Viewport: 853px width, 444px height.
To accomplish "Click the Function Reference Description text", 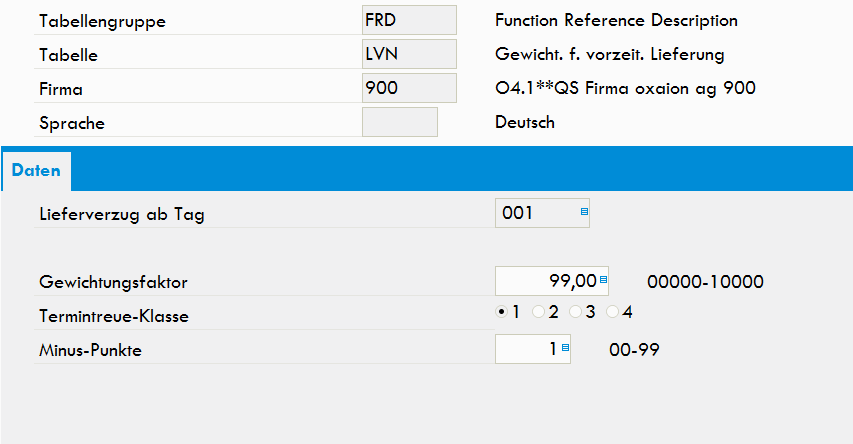I will point(616,21).
